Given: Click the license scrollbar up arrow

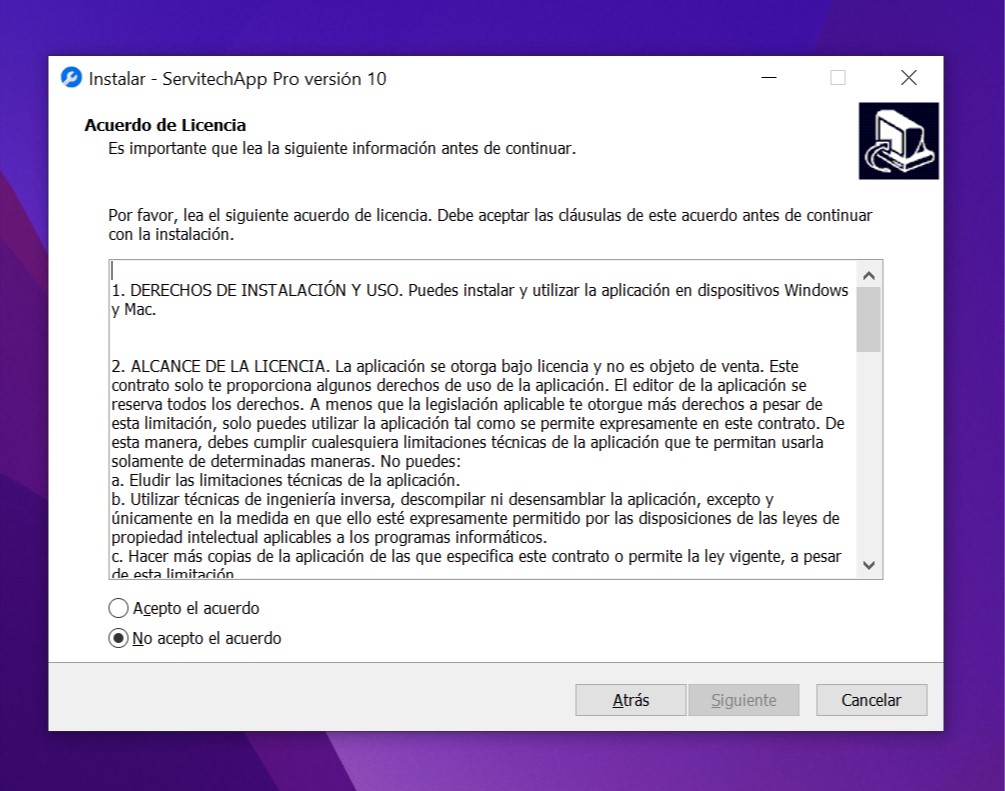Looking at the screenshot, I should (869, 276).
